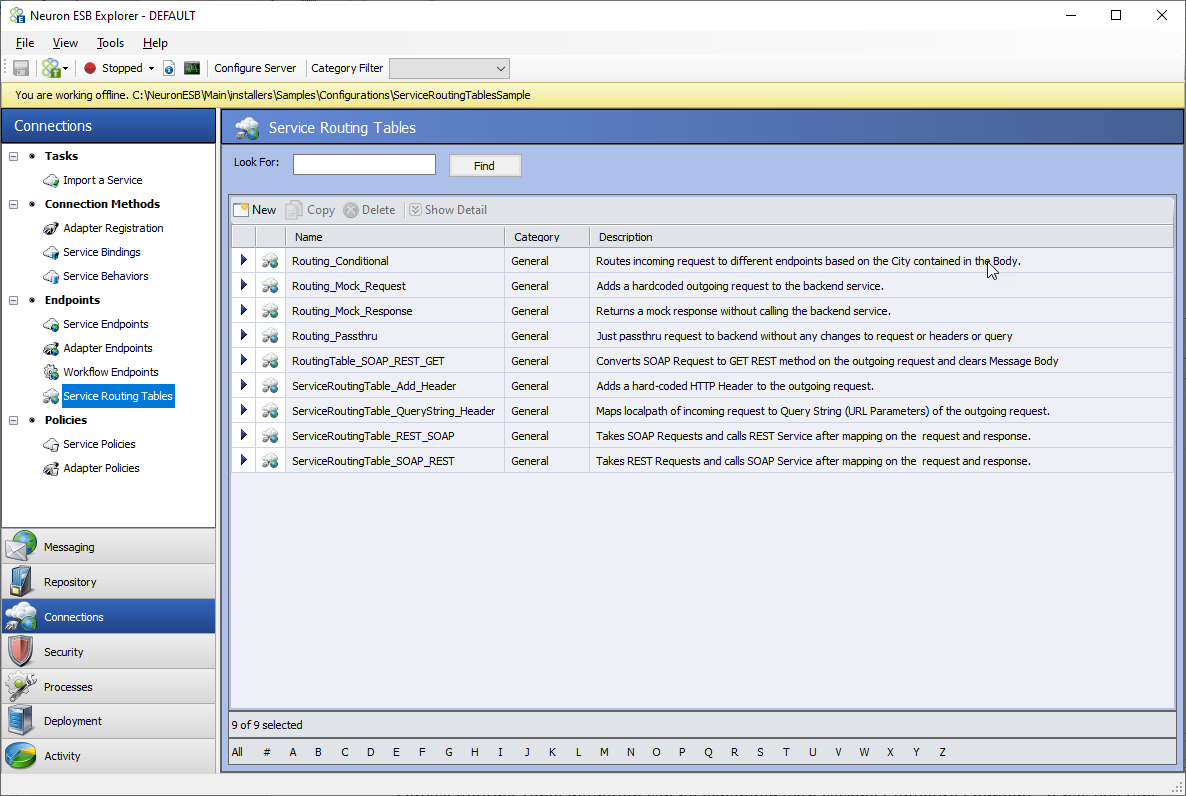
Task: Open the File menu
Action: [x=25, y=43]
